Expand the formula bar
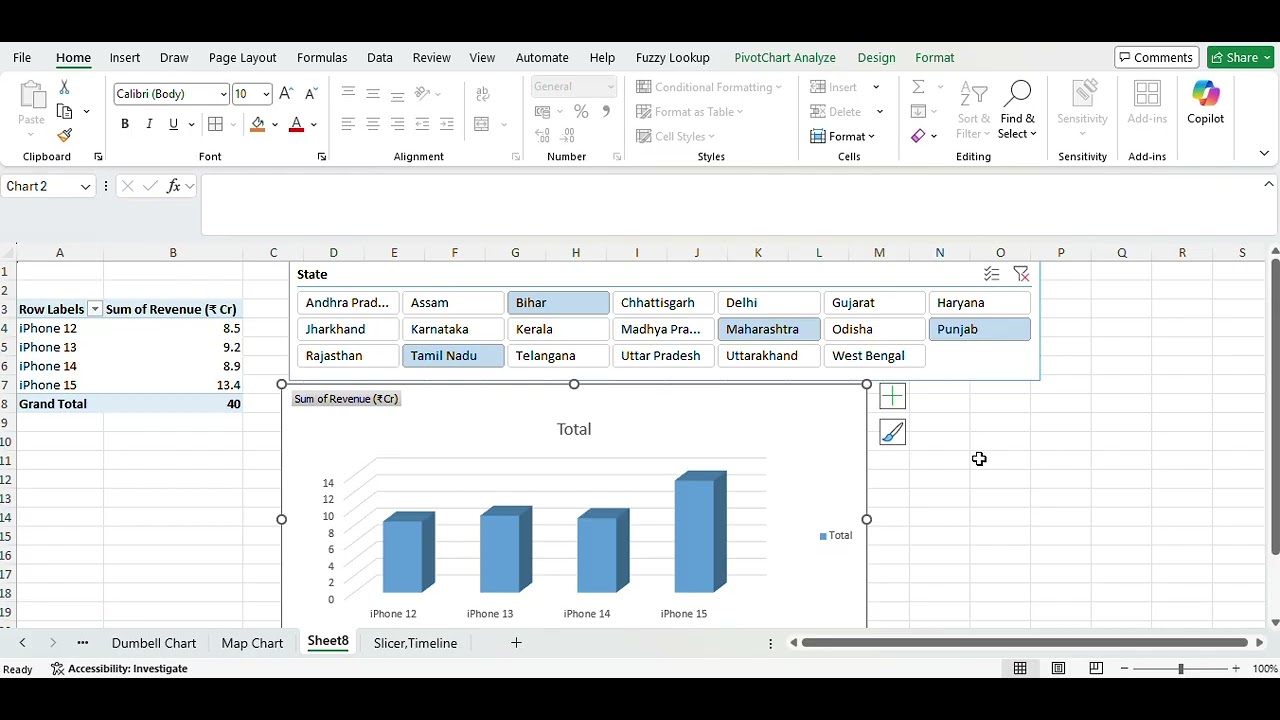The image size is (1280, 720). (1269, 184)
